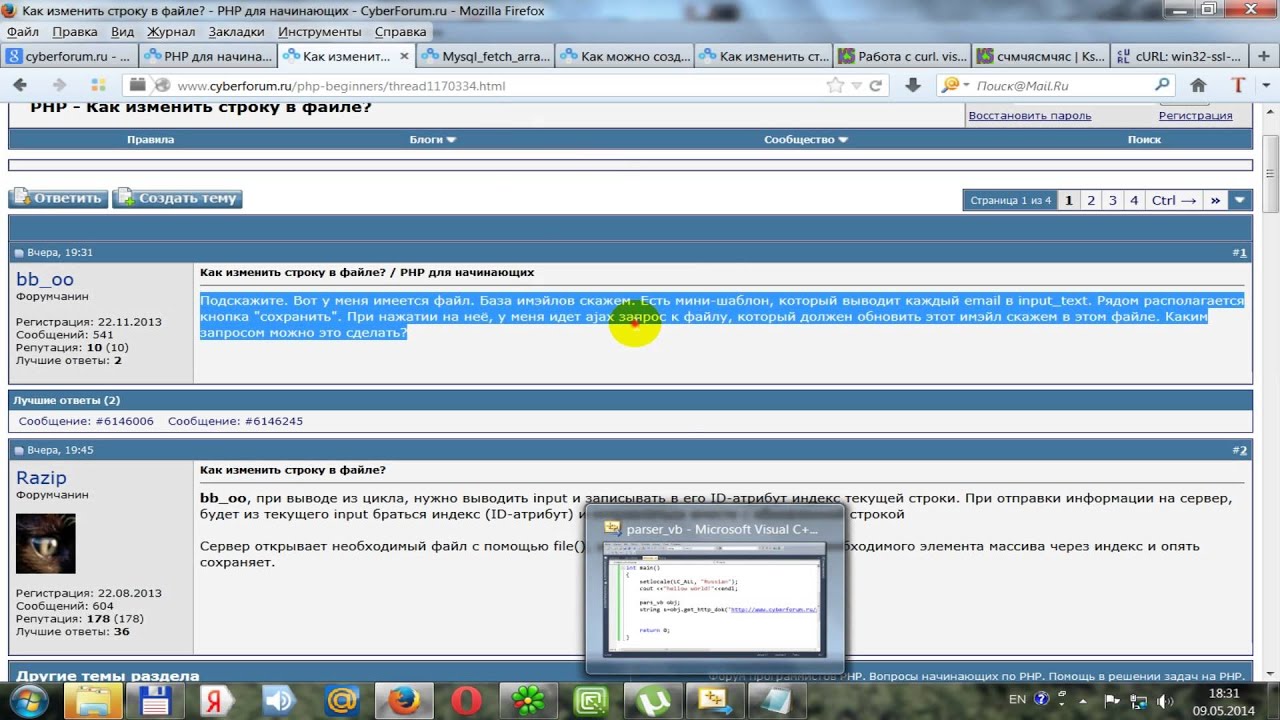Switch to the cyberforum.ru tab
The image size is (1280, 720).
(69, 56)
